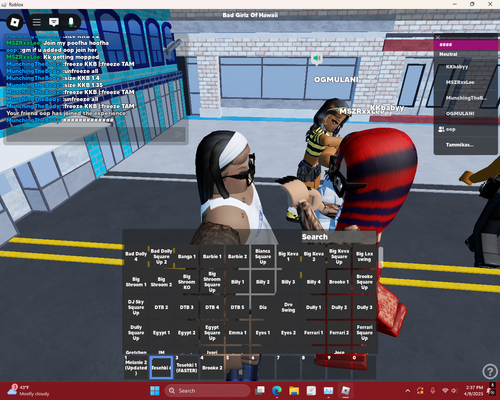Select the Big Keva 2 tile
The width and height of the screenshot is (500, 400).
click(x=314, y=256)
